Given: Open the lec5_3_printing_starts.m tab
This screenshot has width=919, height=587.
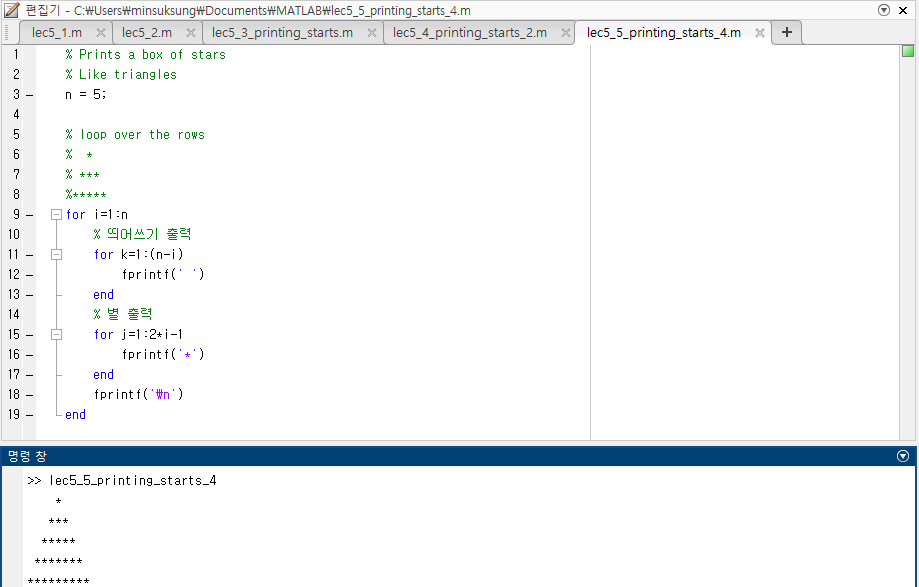Looking at the screenshot, I should click(282, 33).
